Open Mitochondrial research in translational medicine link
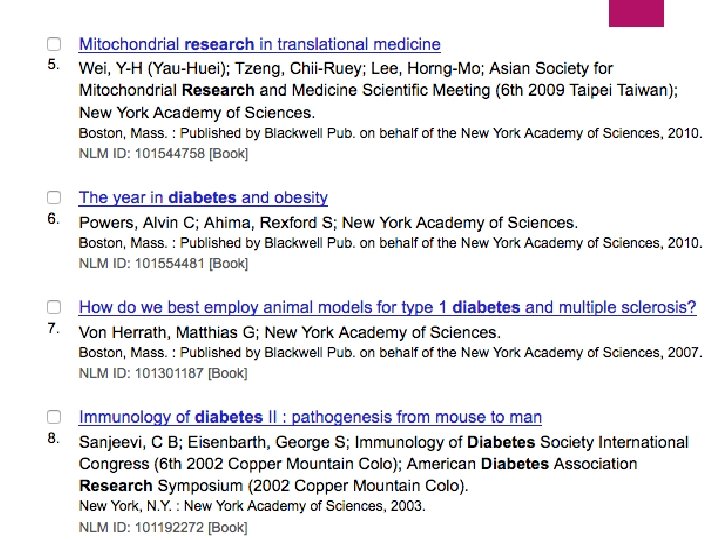Image resolution: width=720 pixels, height=540 pixels. coord(259,44)
